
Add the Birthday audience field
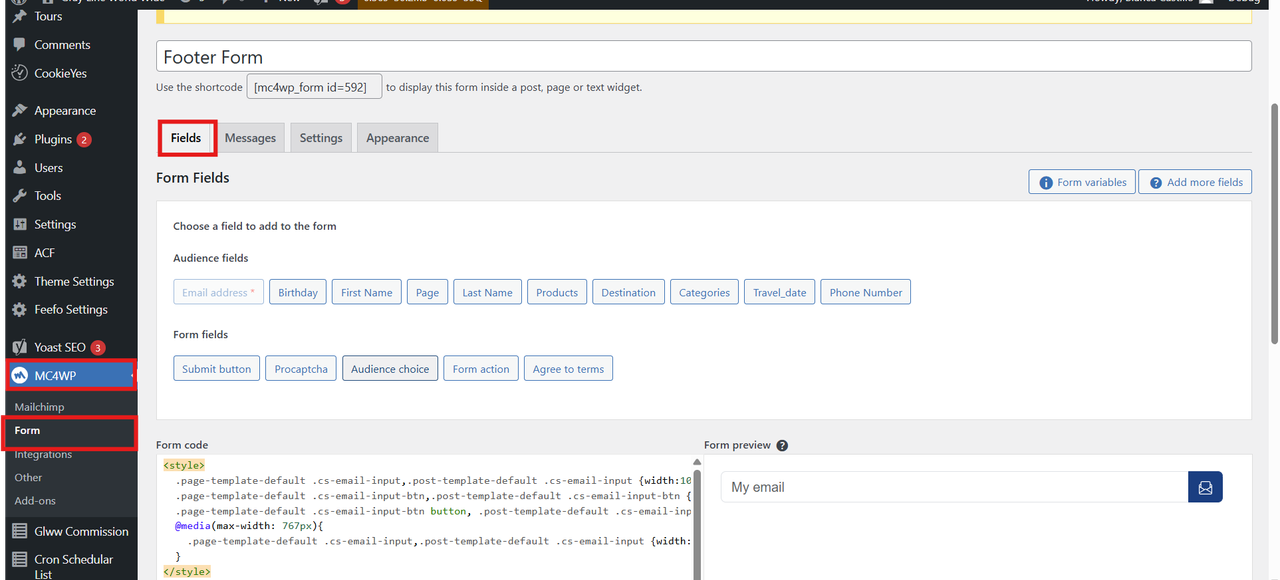(298, 293)
